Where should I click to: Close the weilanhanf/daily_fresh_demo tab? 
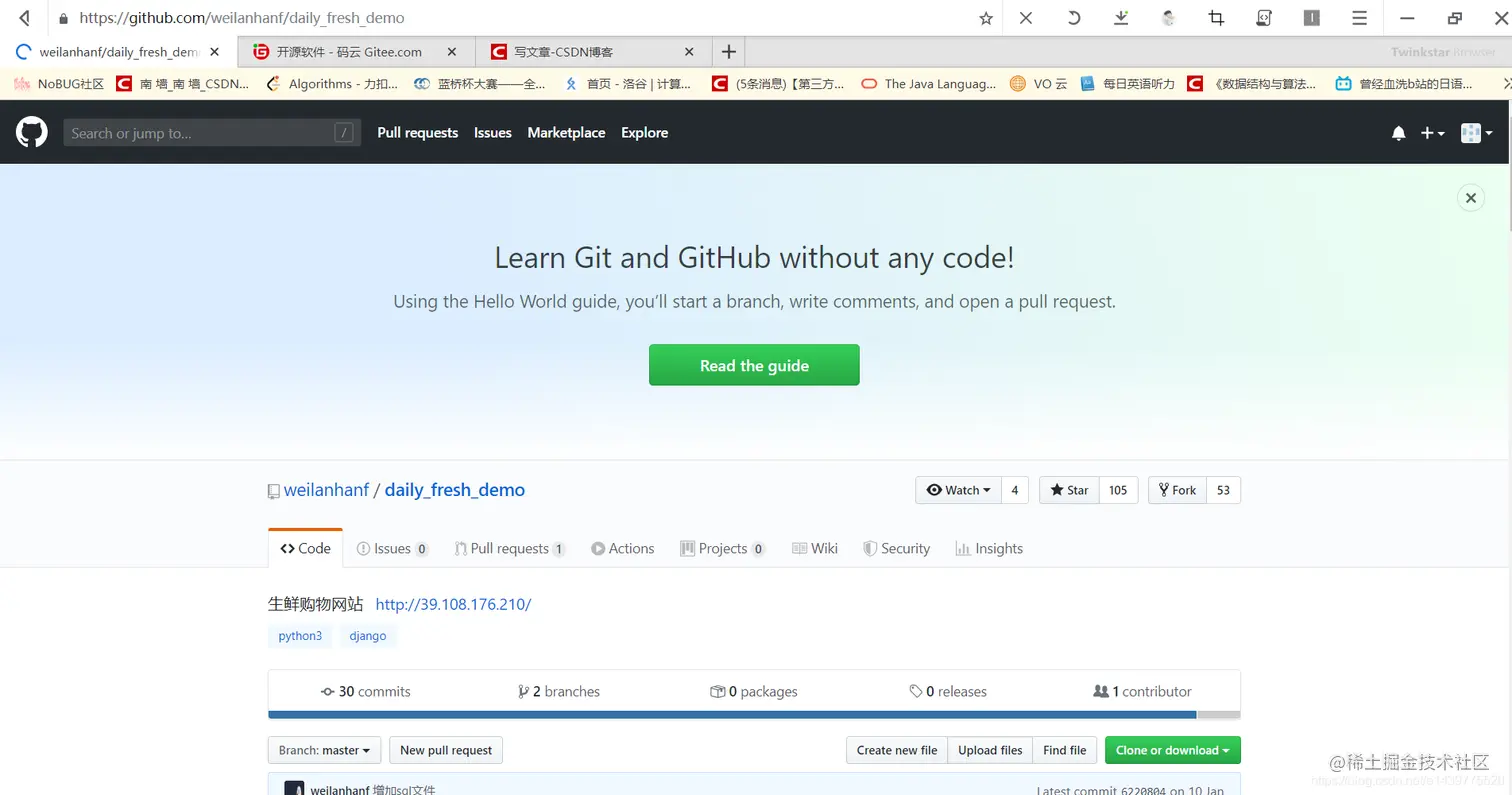click(x=215, y=52)
